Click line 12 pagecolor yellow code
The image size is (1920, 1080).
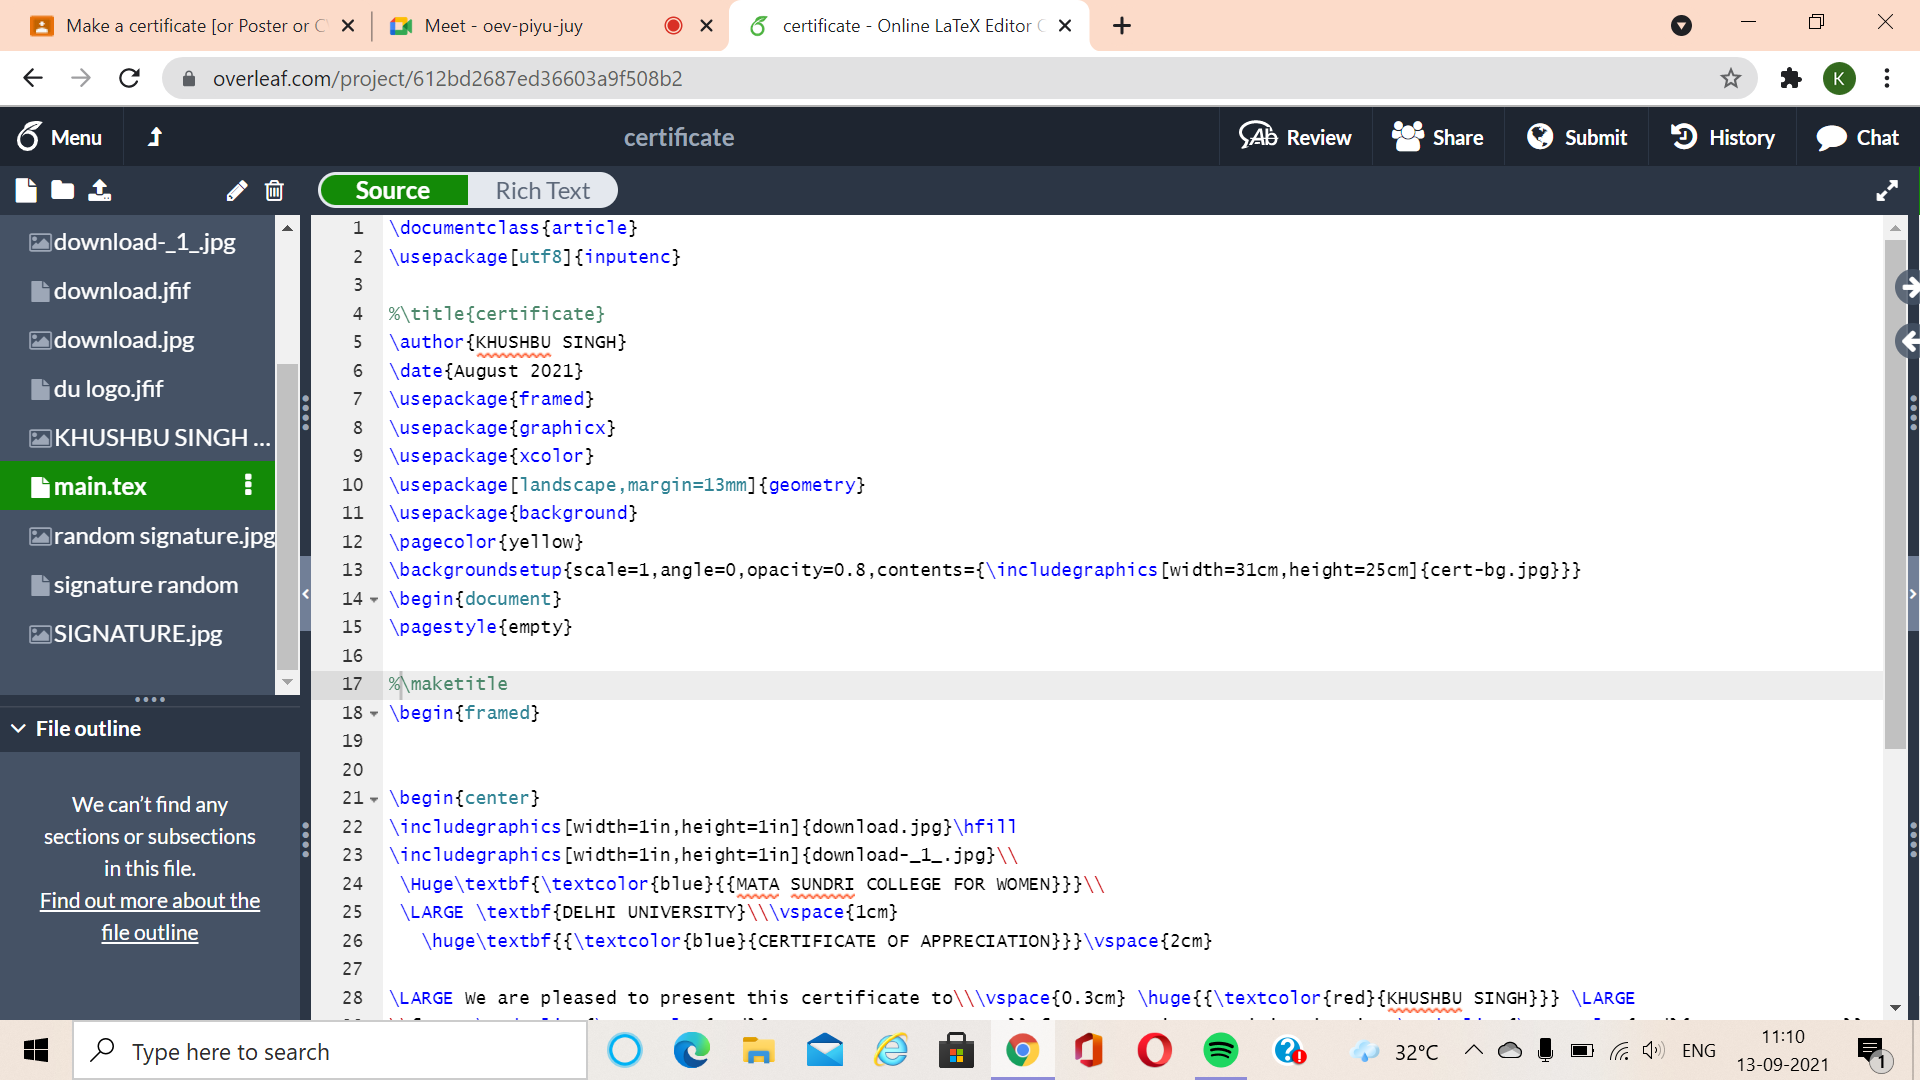tap(486, 542)
